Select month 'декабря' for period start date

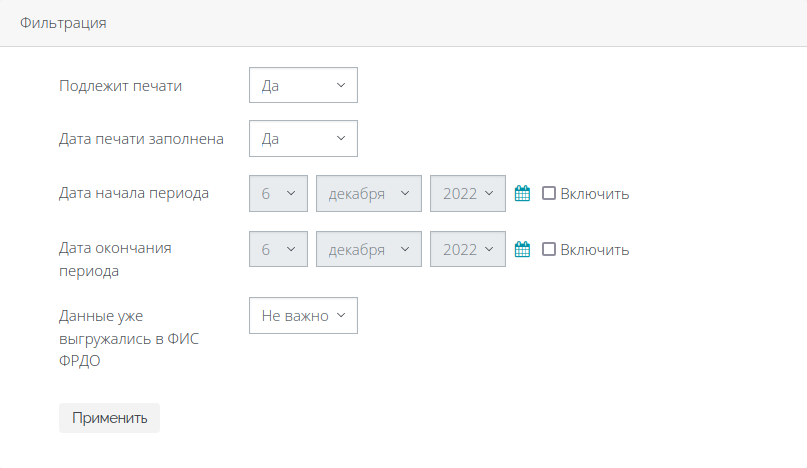click(x=369, y=194)
